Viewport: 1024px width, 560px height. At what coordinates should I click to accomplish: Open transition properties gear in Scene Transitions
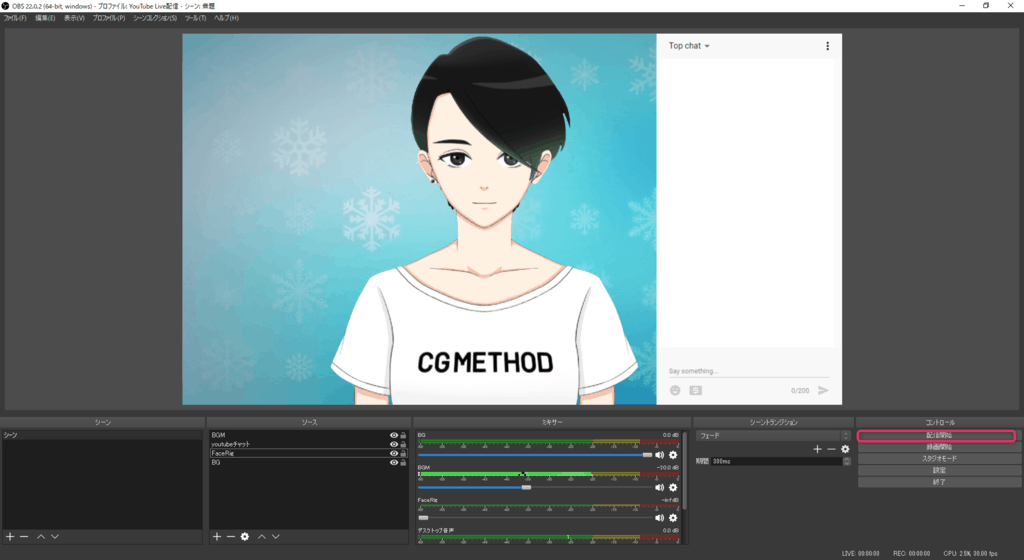[845, 449]
